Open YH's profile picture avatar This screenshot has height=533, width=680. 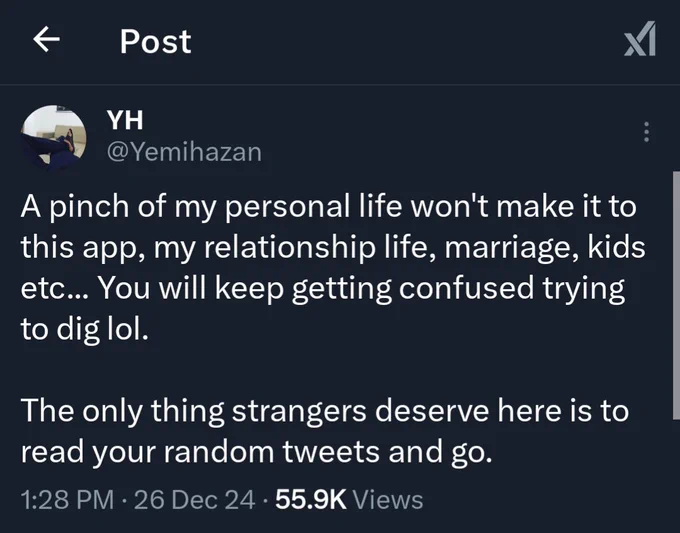coord(53,137)
